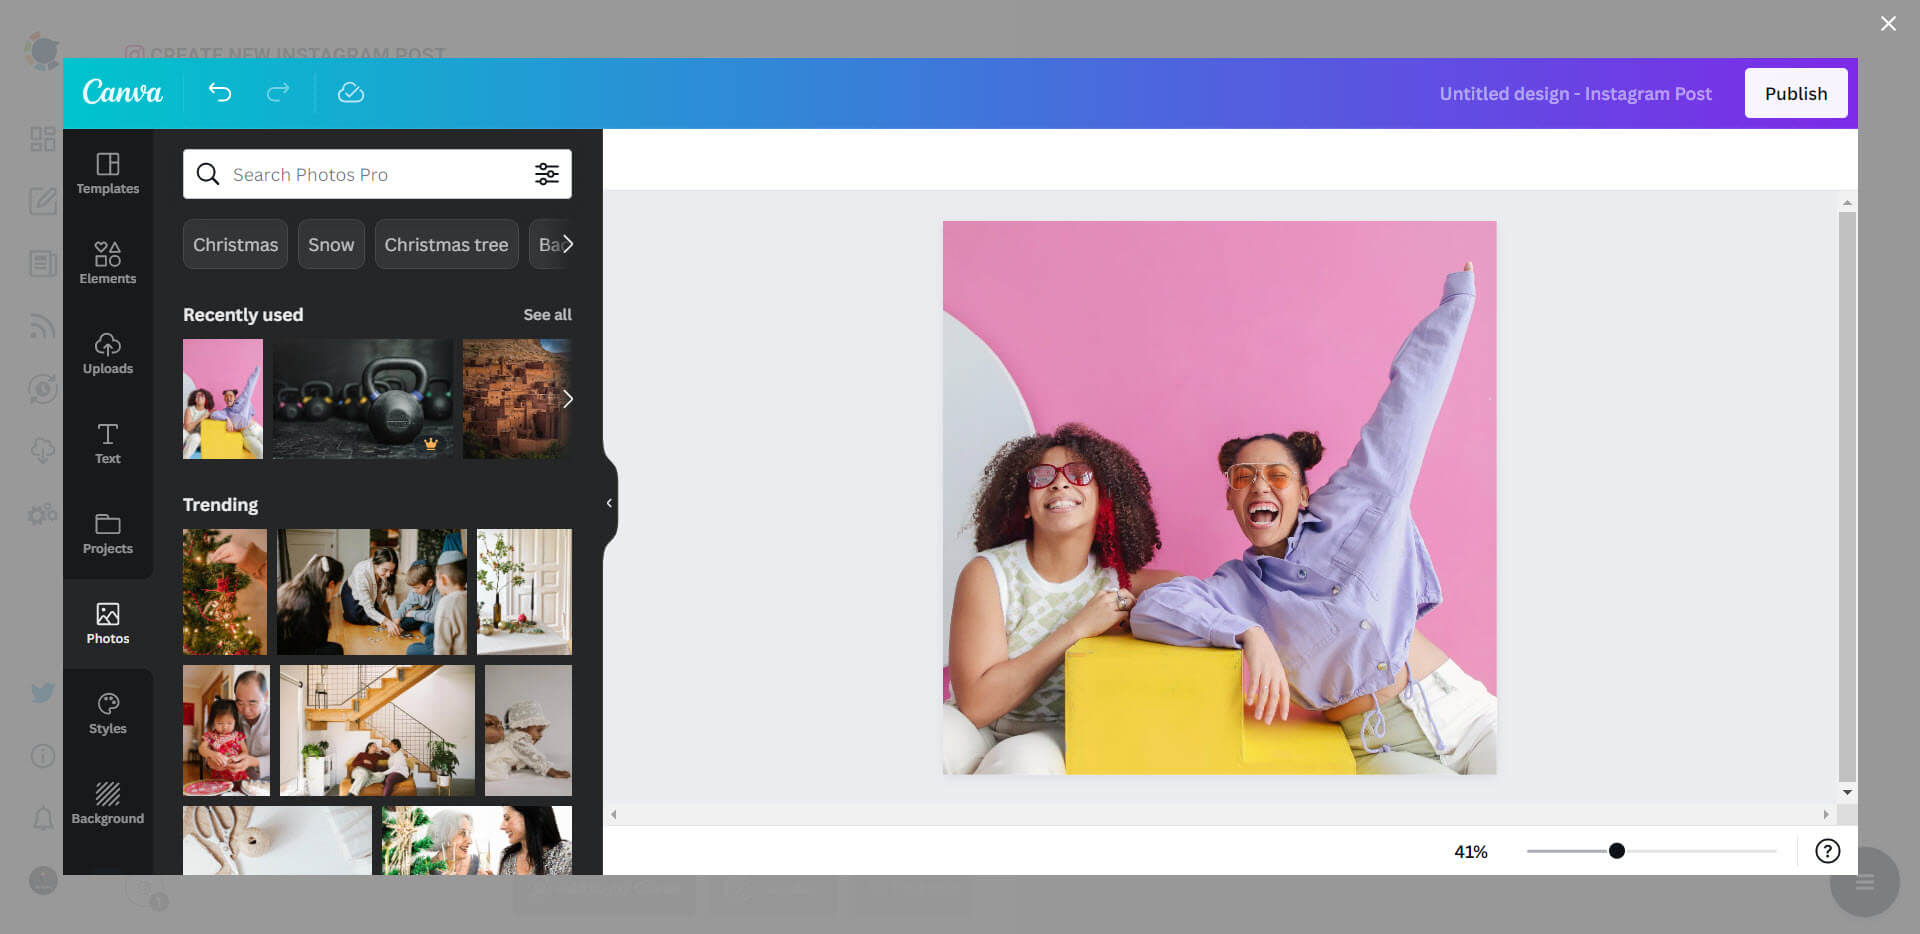Image resolution: width=1920 pixels, height=934 pixels.
Task: Click the Redo icon
Action: [x=277, y=93]
